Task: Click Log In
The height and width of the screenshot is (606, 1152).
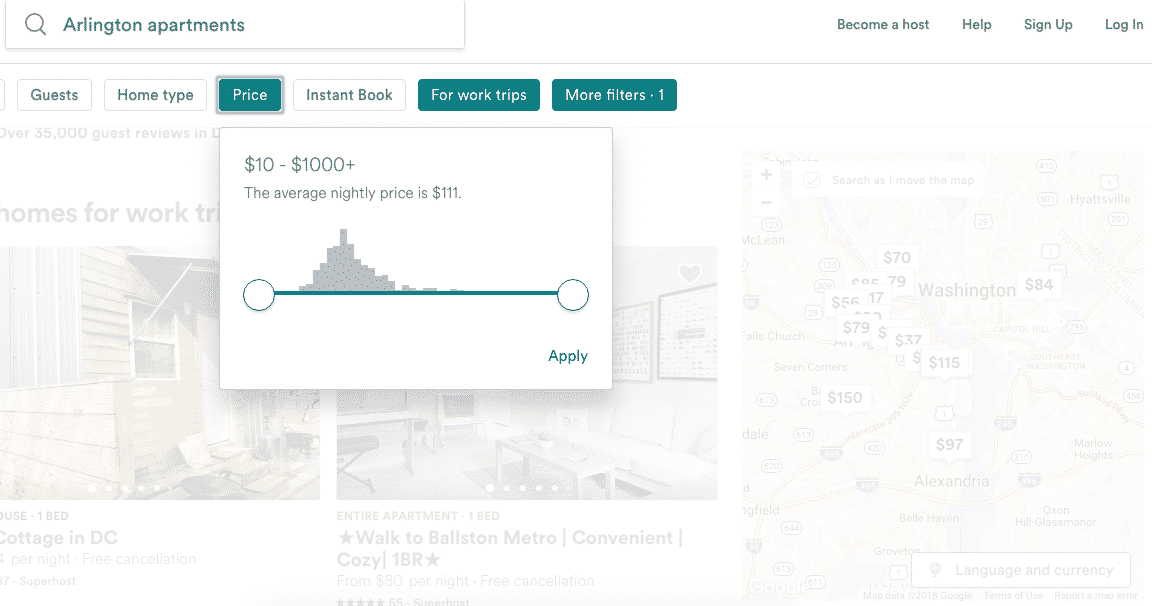Action: [x=1124, y=24]
